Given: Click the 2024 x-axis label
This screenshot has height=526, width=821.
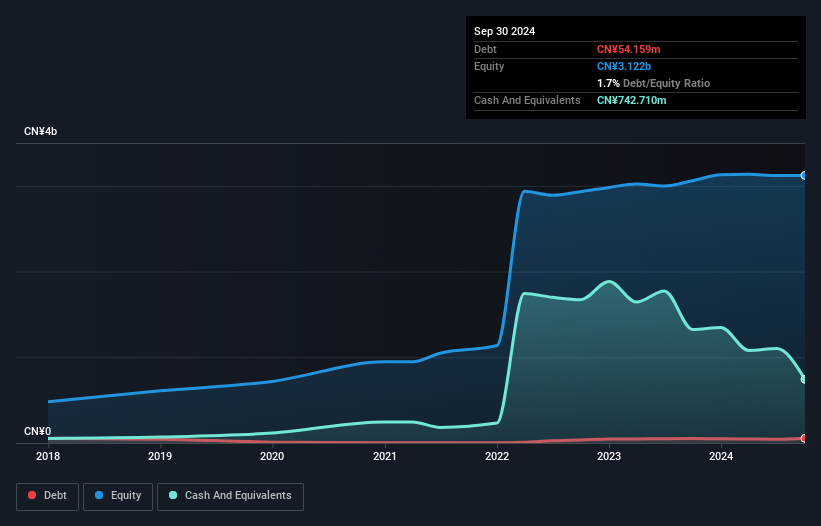Looking at the screenshot, I should pos(721,456).
